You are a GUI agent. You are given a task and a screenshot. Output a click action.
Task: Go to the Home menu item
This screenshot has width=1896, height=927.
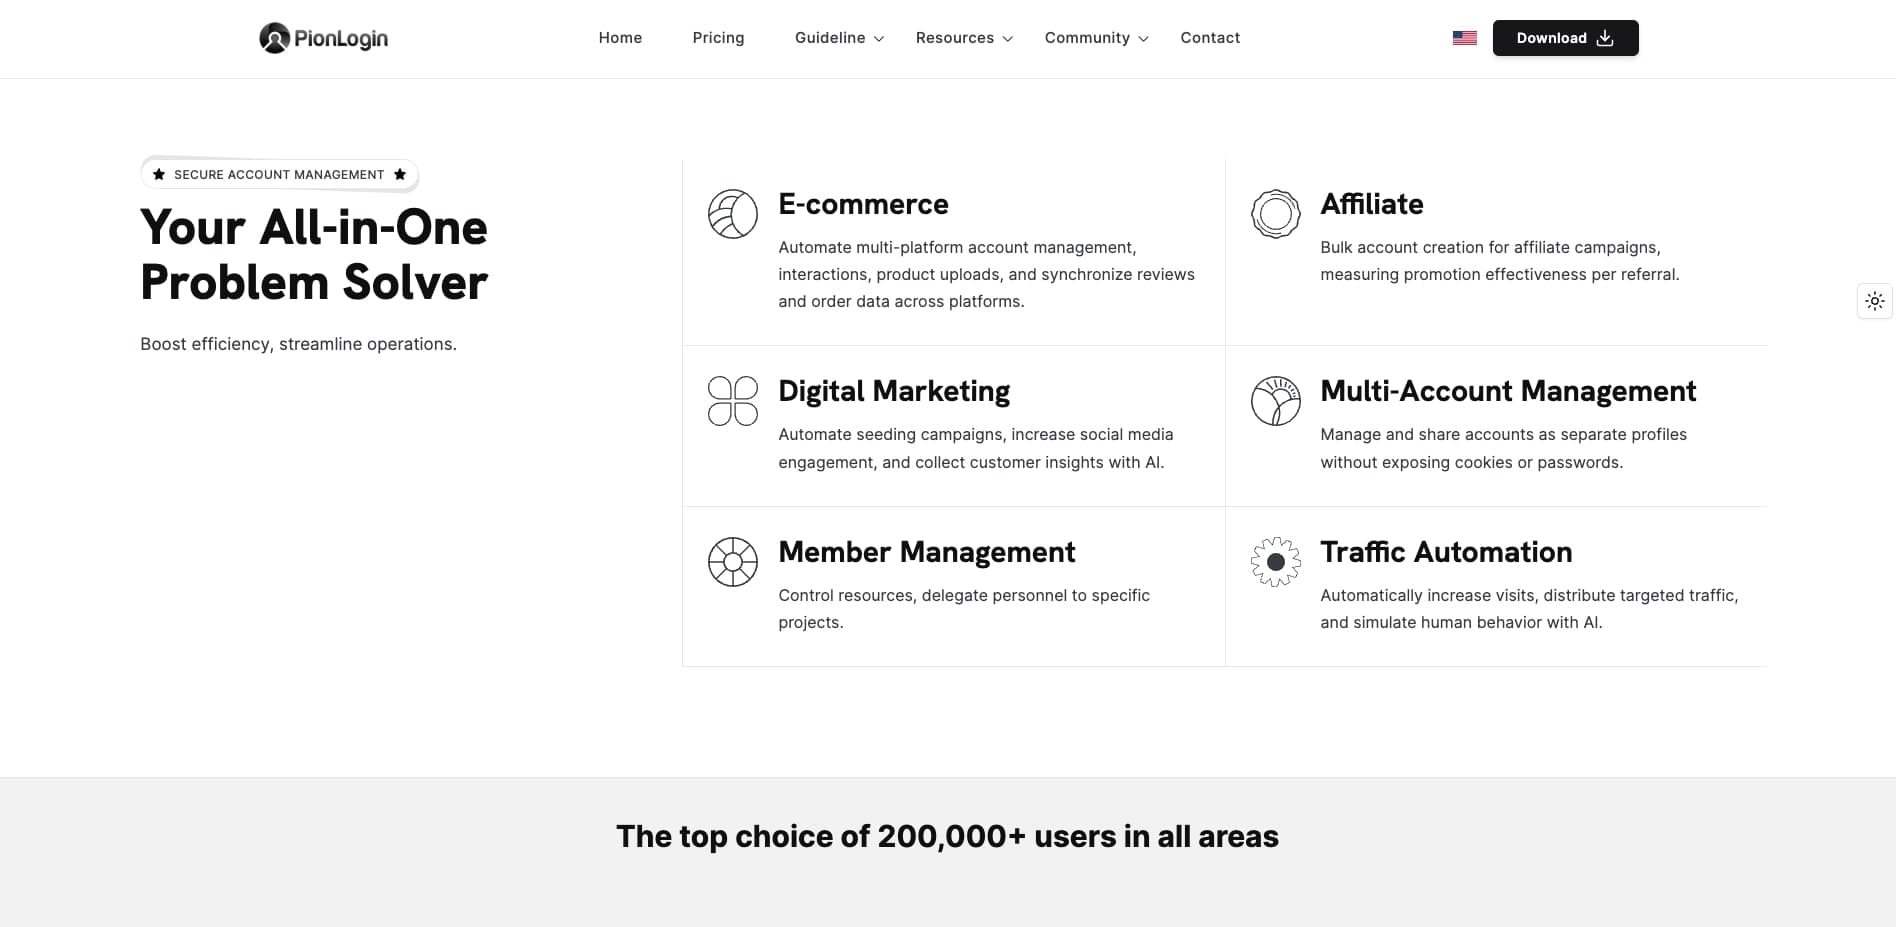[x=620, y=38]
